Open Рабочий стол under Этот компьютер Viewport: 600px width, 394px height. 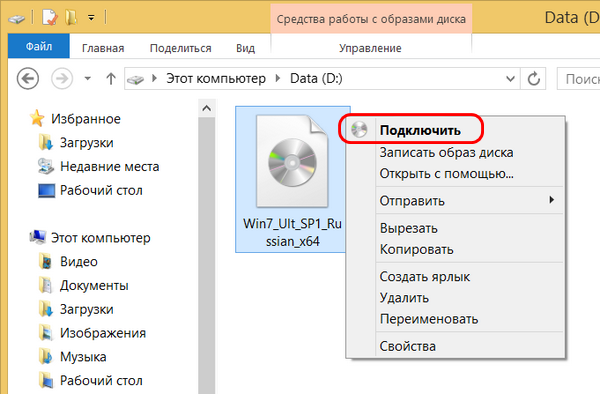tap(101, 381)
